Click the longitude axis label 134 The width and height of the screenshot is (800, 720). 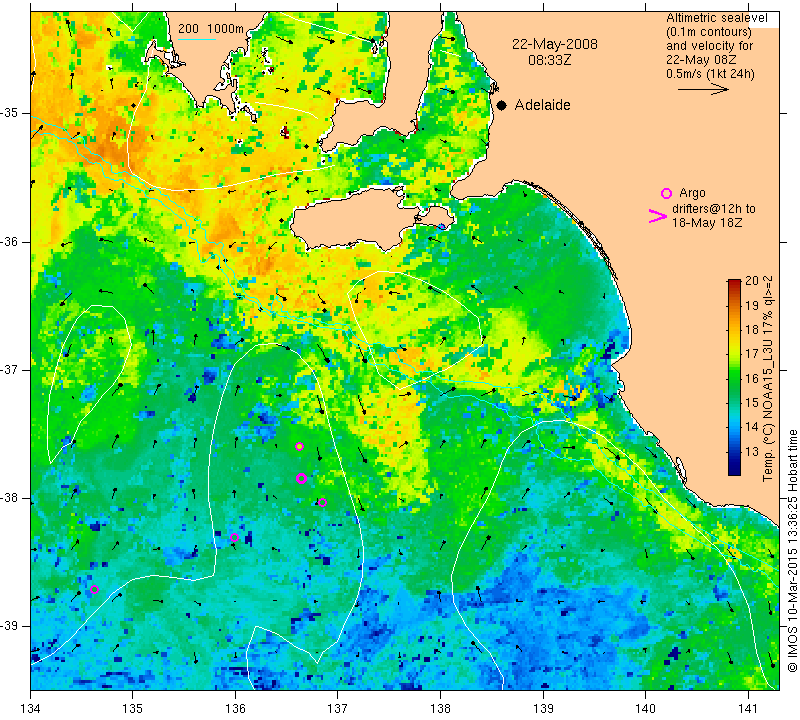click(31, 708)
